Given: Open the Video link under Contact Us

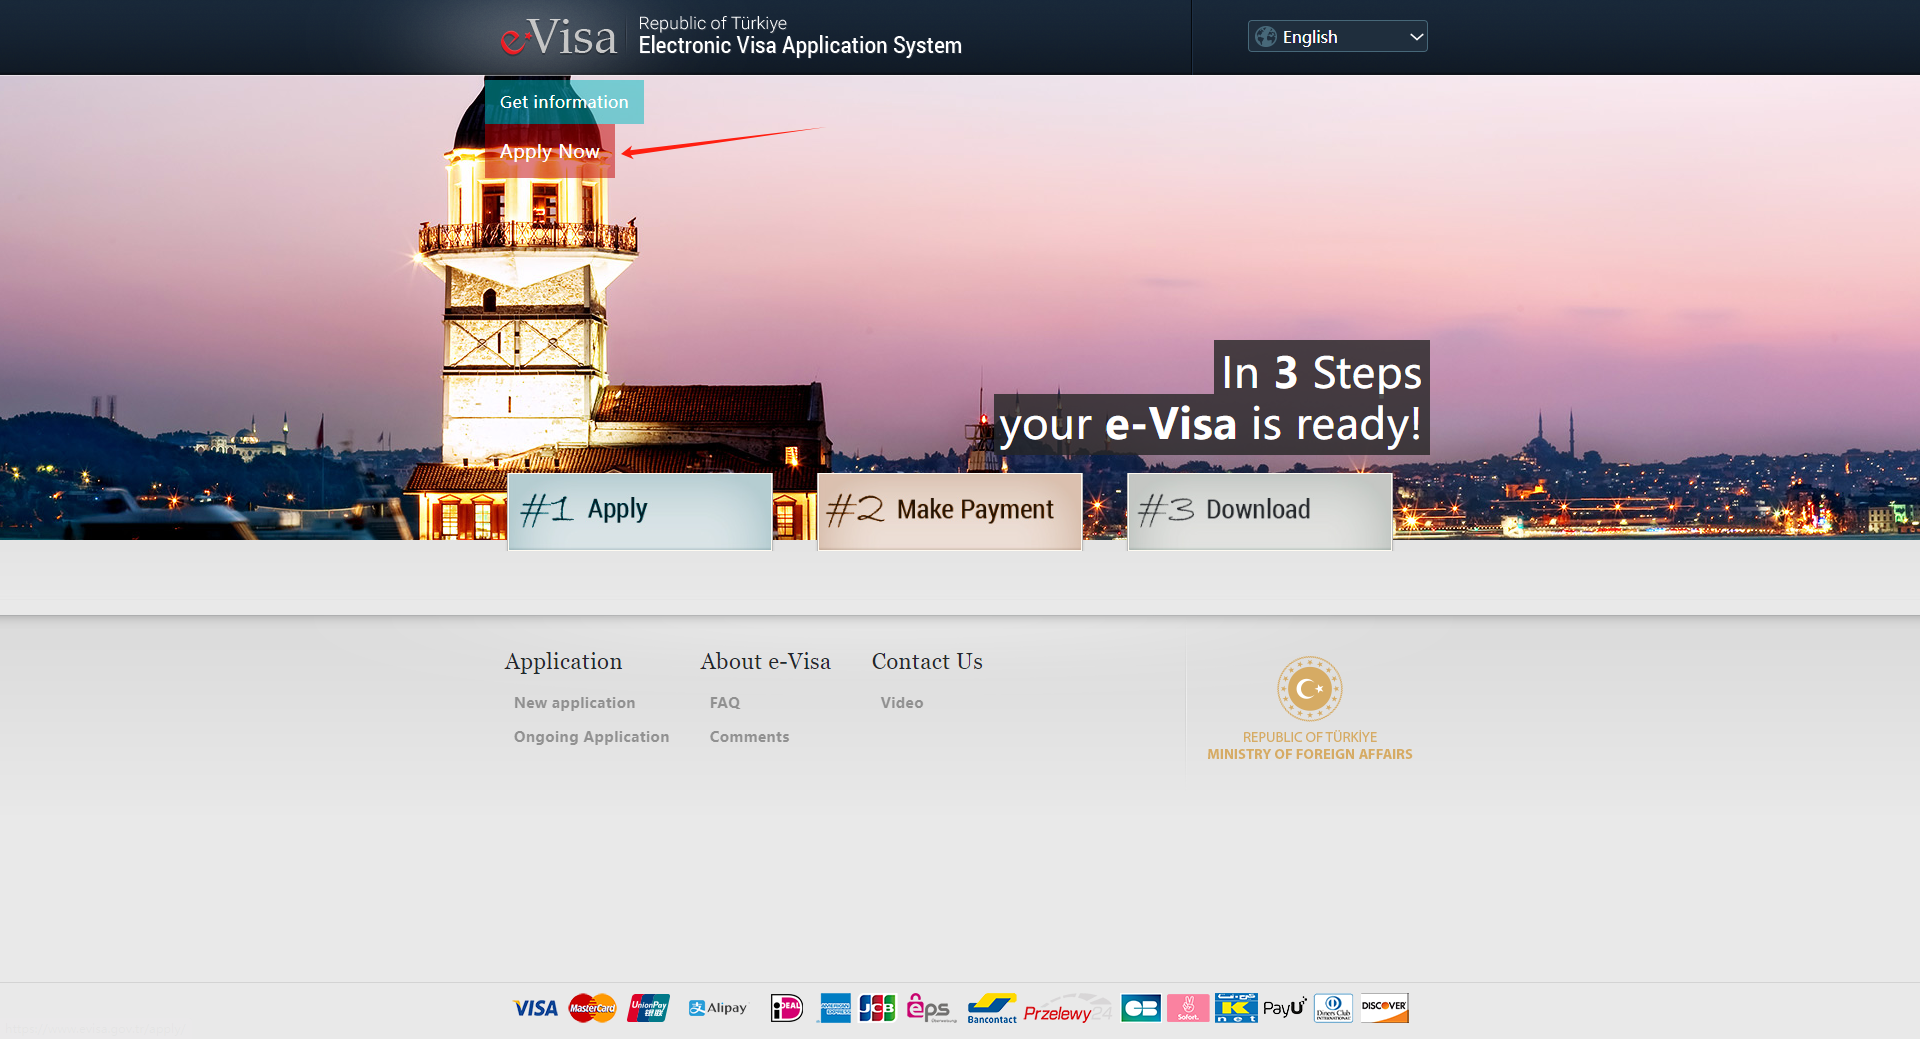Looking at the screenshot, I should click(x=901, y=703).
